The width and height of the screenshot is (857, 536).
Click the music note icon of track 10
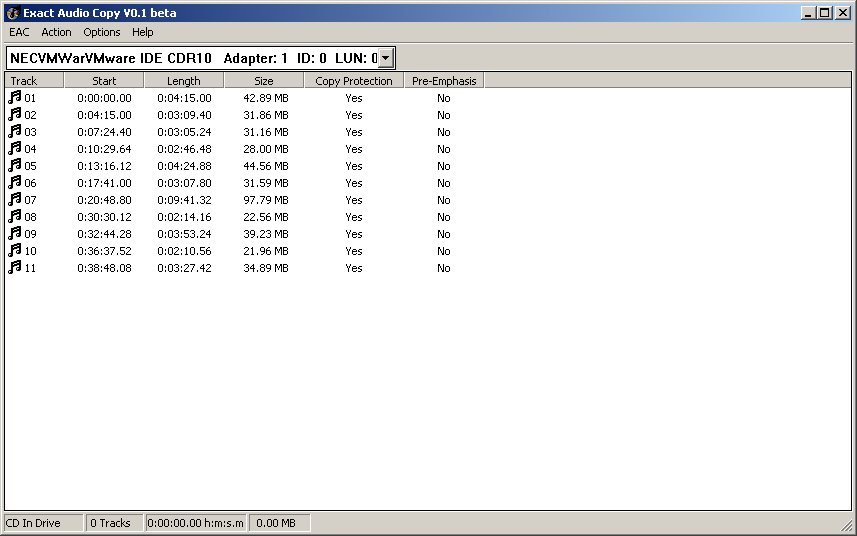click(x=15, y=250)
